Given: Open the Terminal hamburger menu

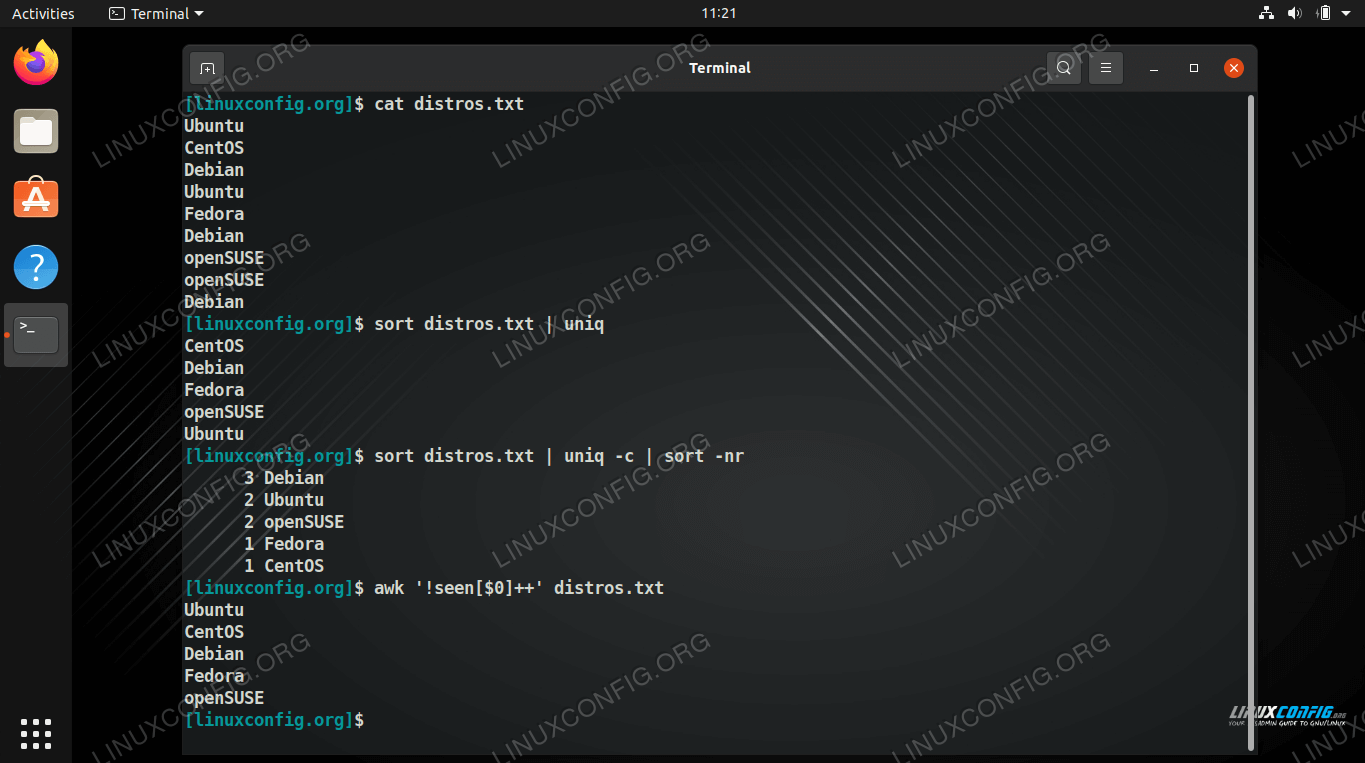Looking at the screenshot, I should (1106, 68).
